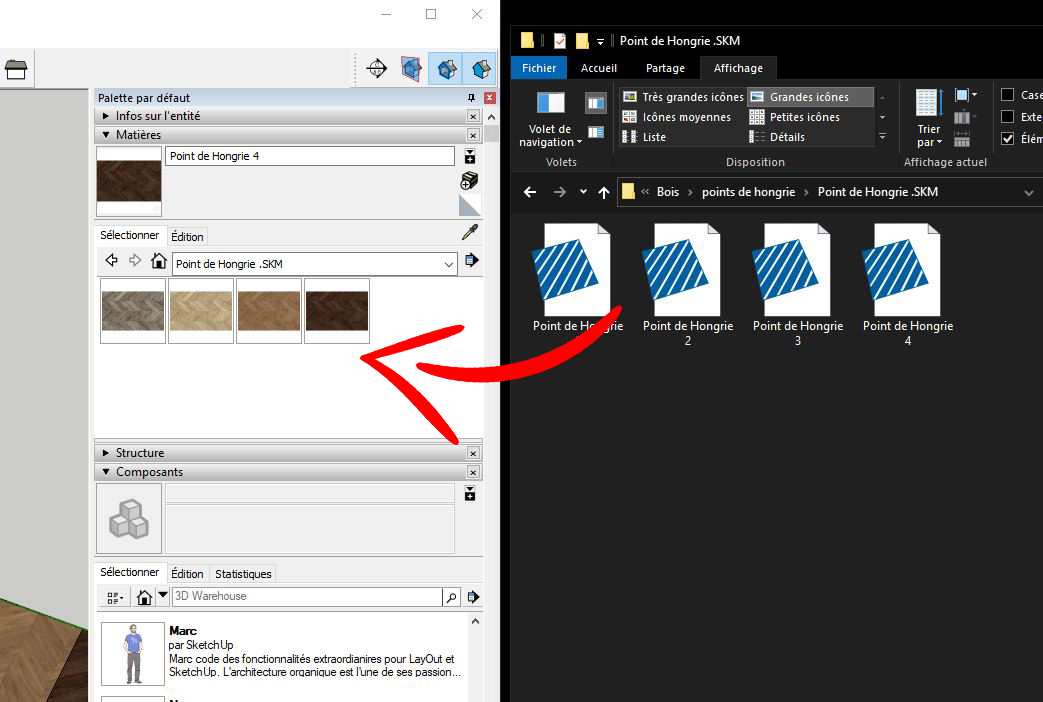Open the Statistiques tab in Composants
The image size is (1043, 702).
243,574
